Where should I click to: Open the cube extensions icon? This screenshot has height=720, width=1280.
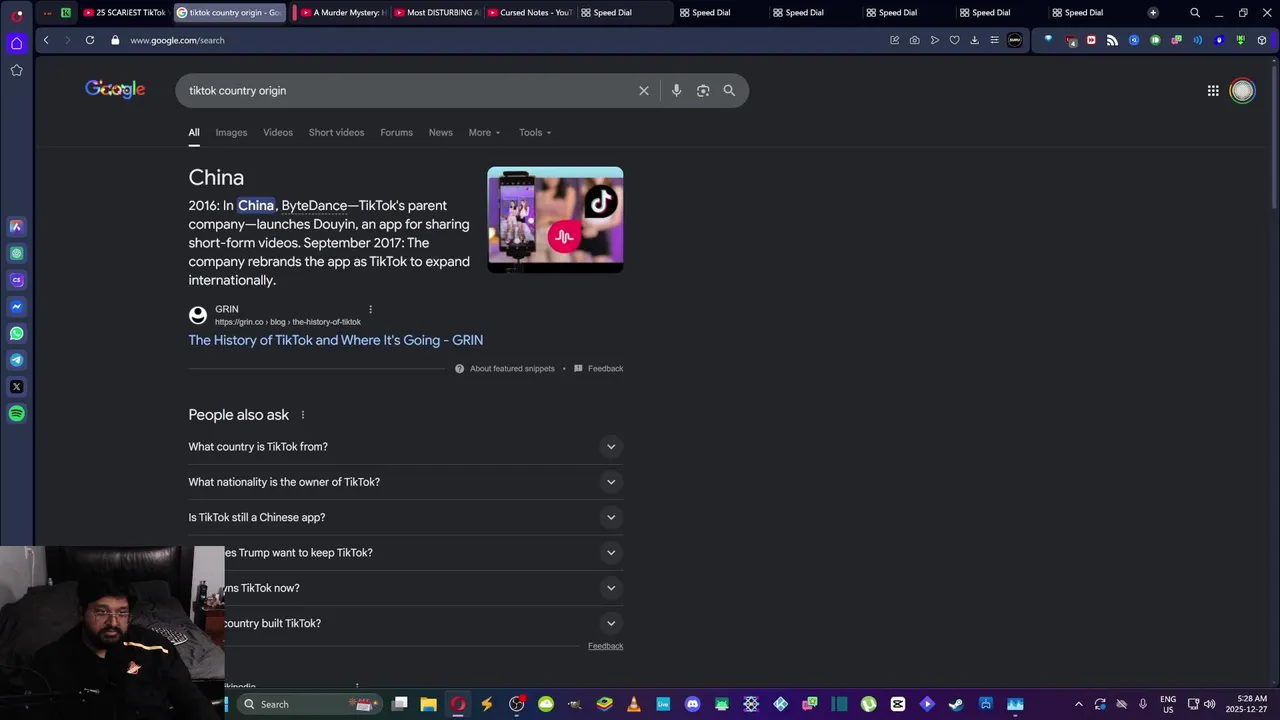tap(1262, 40)
